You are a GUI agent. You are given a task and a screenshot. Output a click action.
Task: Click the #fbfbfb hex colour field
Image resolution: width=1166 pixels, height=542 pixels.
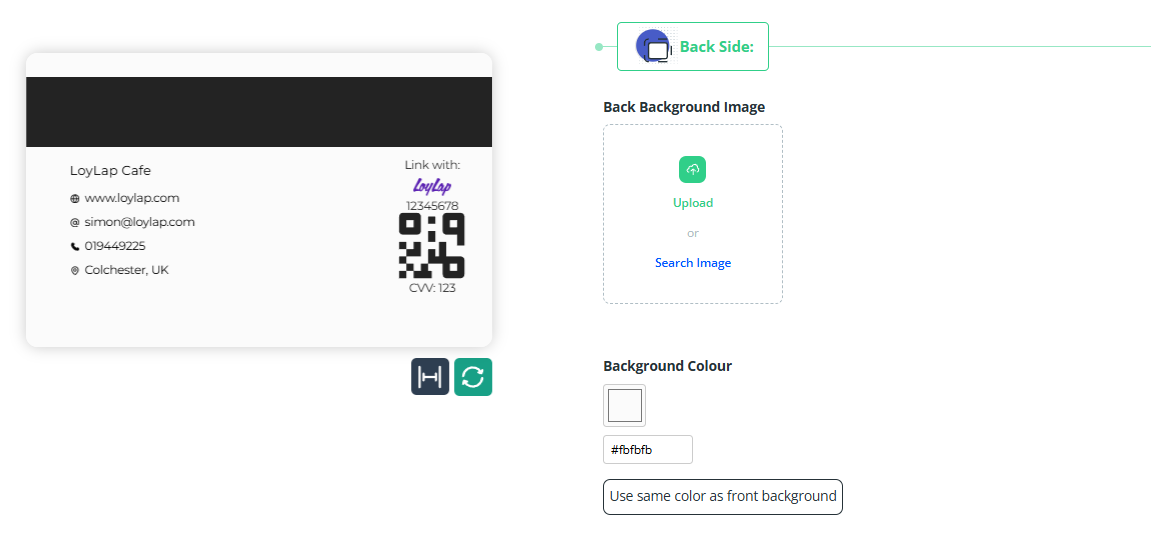click(647, 450)
